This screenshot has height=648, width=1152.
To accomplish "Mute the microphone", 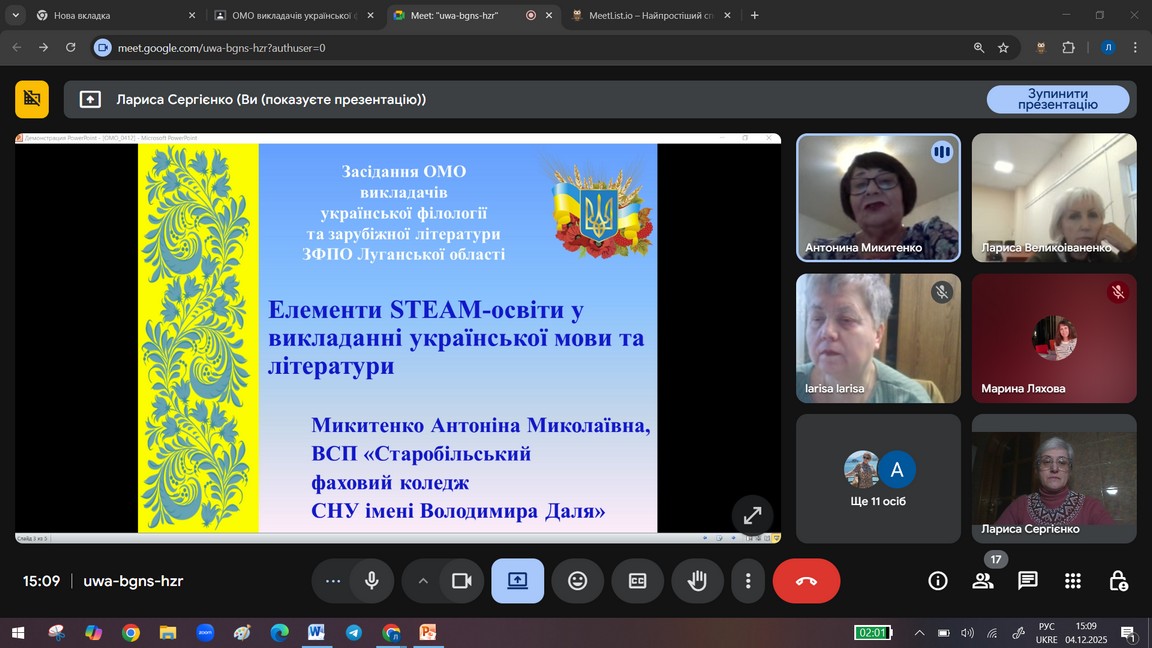I will click(372, 581).
